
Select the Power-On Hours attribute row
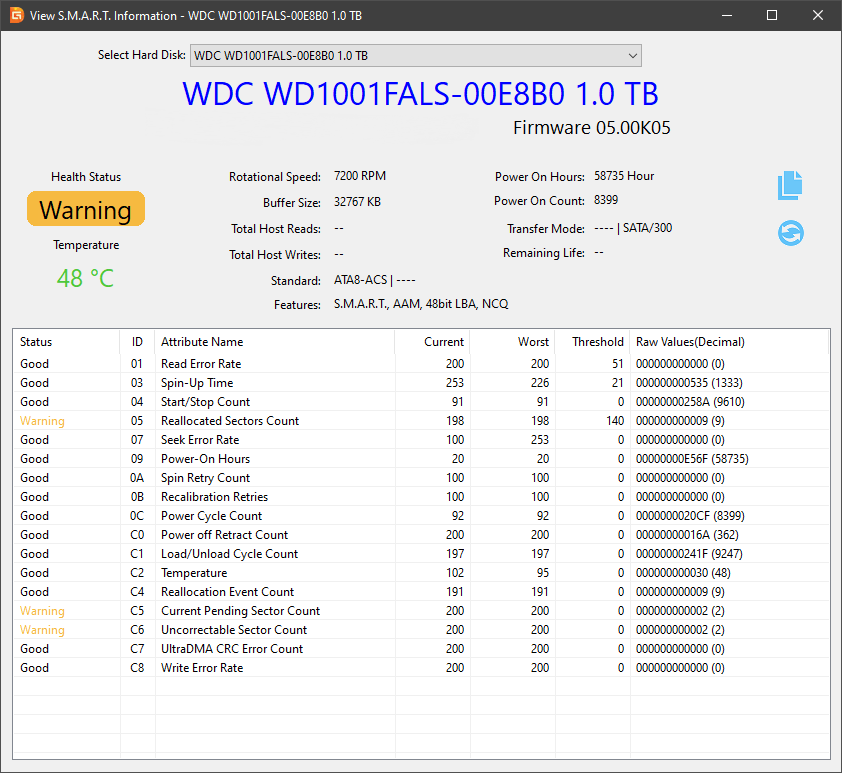click(421, 459)
